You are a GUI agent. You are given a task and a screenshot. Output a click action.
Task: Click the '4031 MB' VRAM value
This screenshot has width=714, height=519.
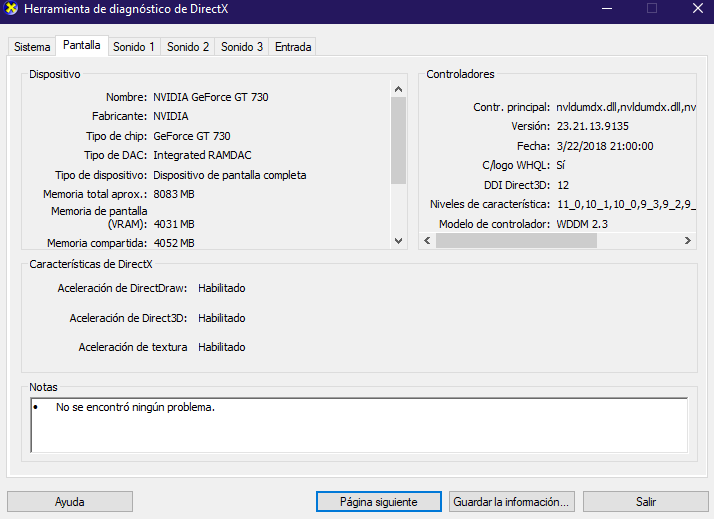tap(174, 224)
